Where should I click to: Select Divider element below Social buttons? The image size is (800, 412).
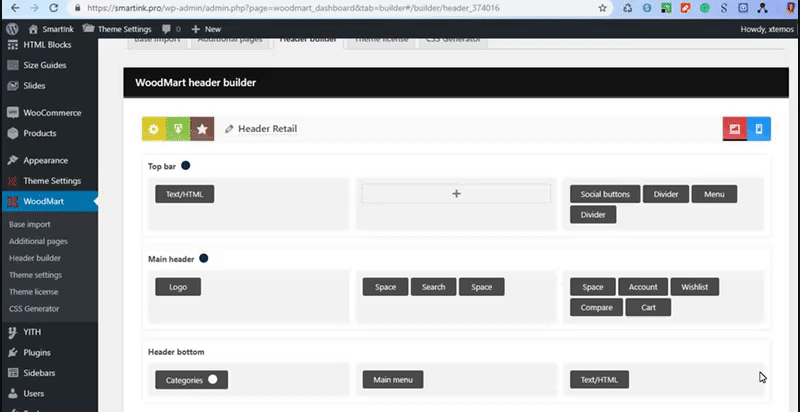click(x=593, y=215)
